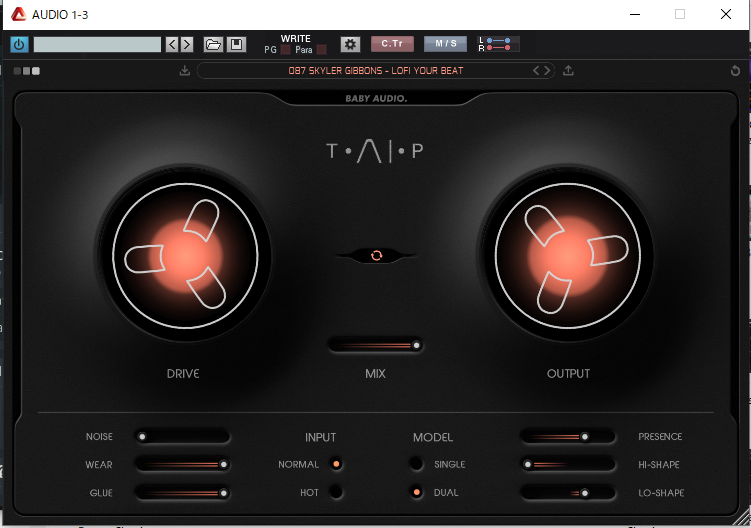This screenshot has height=528, width=751.
Task: Select HOT input mode
Action: click(336, 493)
